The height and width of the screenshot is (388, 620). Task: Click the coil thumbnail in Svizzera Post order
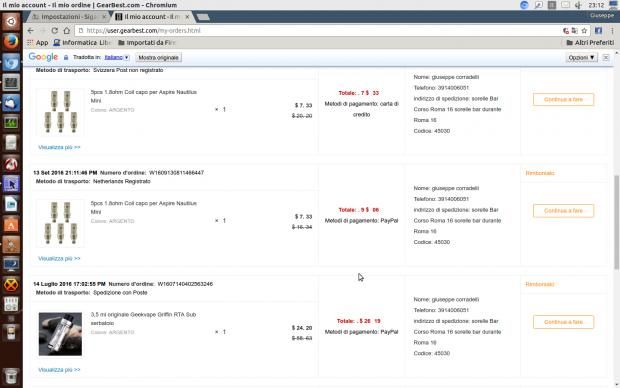pyautogui.click(x=60, y=112)
